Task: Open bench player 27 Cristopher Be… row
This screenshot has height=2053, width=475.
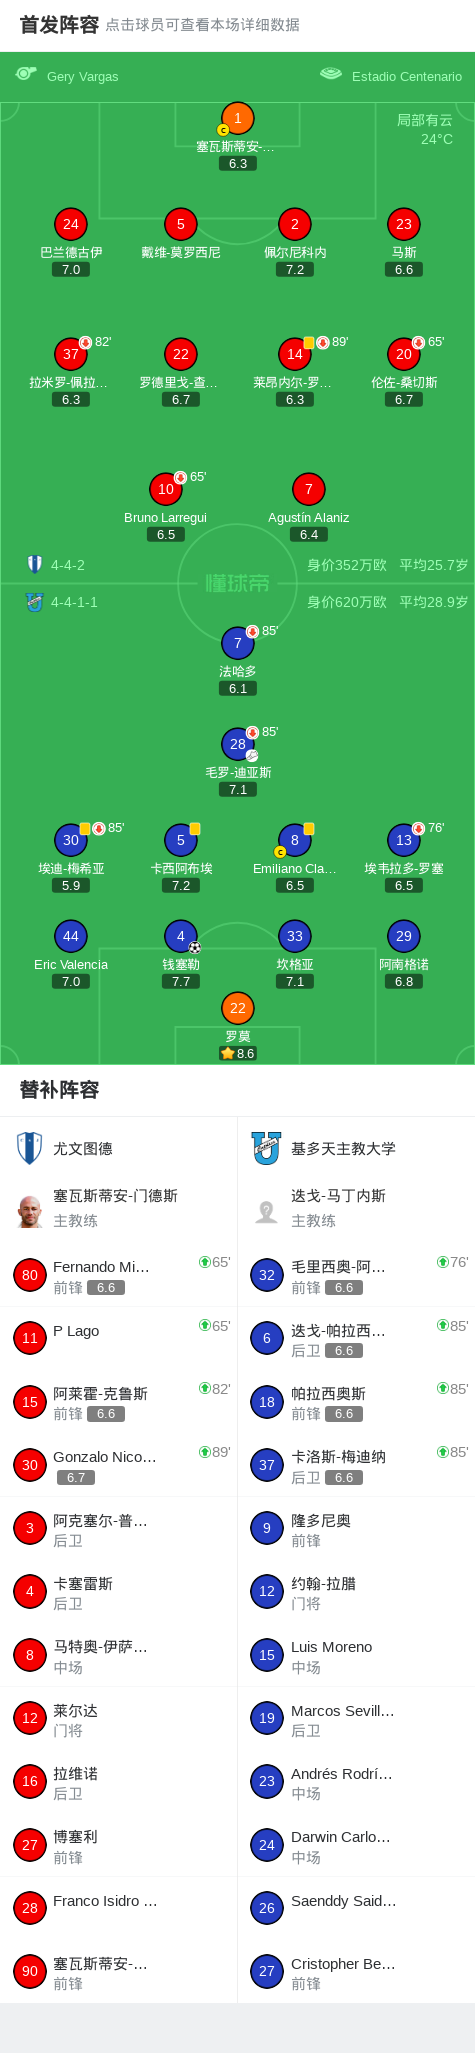Action: point(356,1972)
